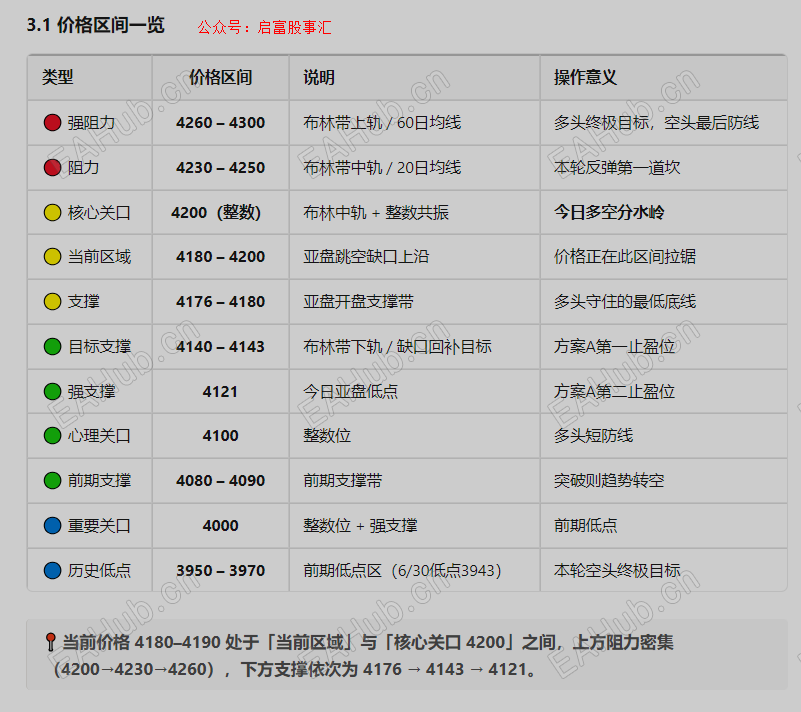Click the 前期低点区 (6/30低点3943) description
Viewport: 801px width, 712px height.
pos(403,570)
